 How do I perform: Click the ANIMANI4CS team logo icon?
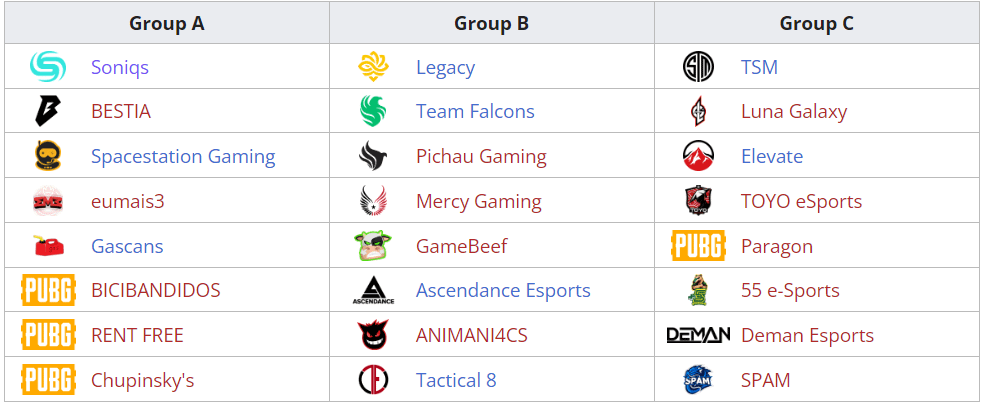tap(373, 335)
